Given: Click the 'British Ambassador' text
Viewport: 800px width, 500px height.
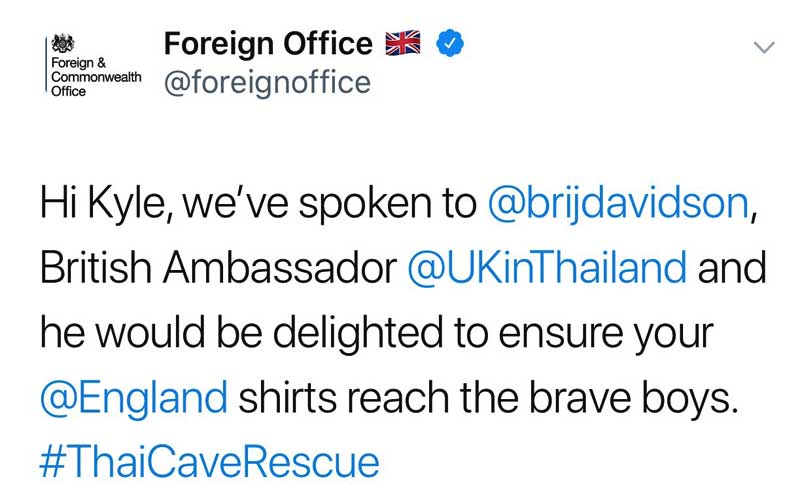Looking at the screenshot, I should [x=218, y=267].
